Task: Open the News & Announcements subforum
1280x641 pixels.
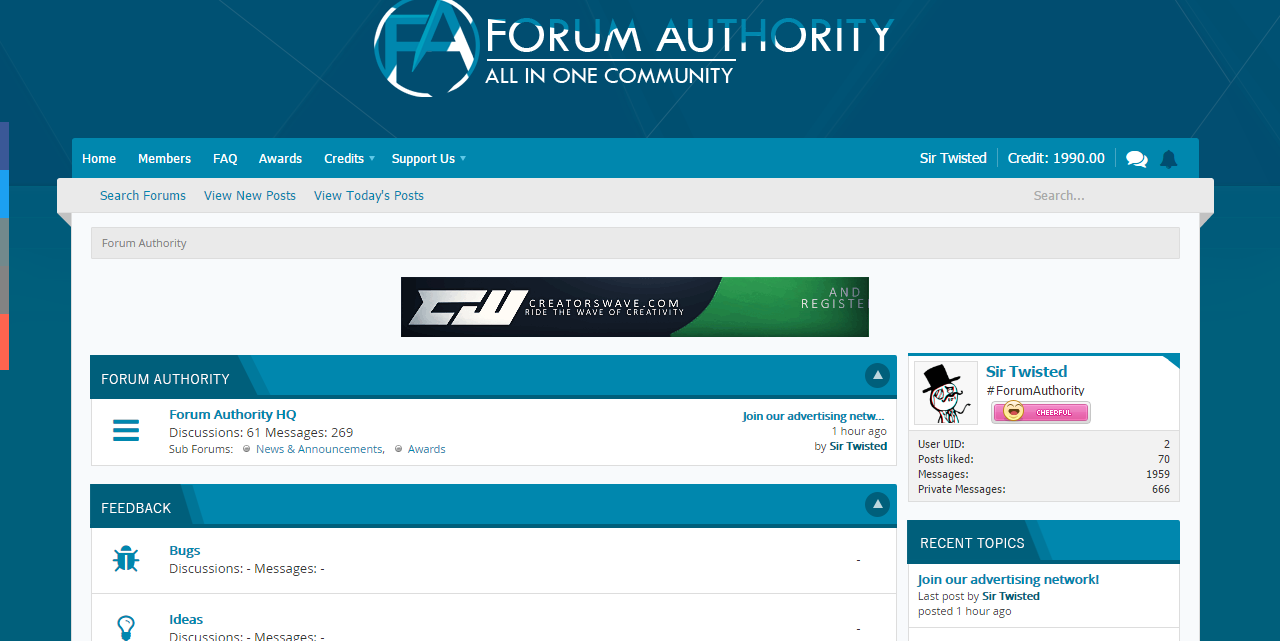Action: point(319,449)
